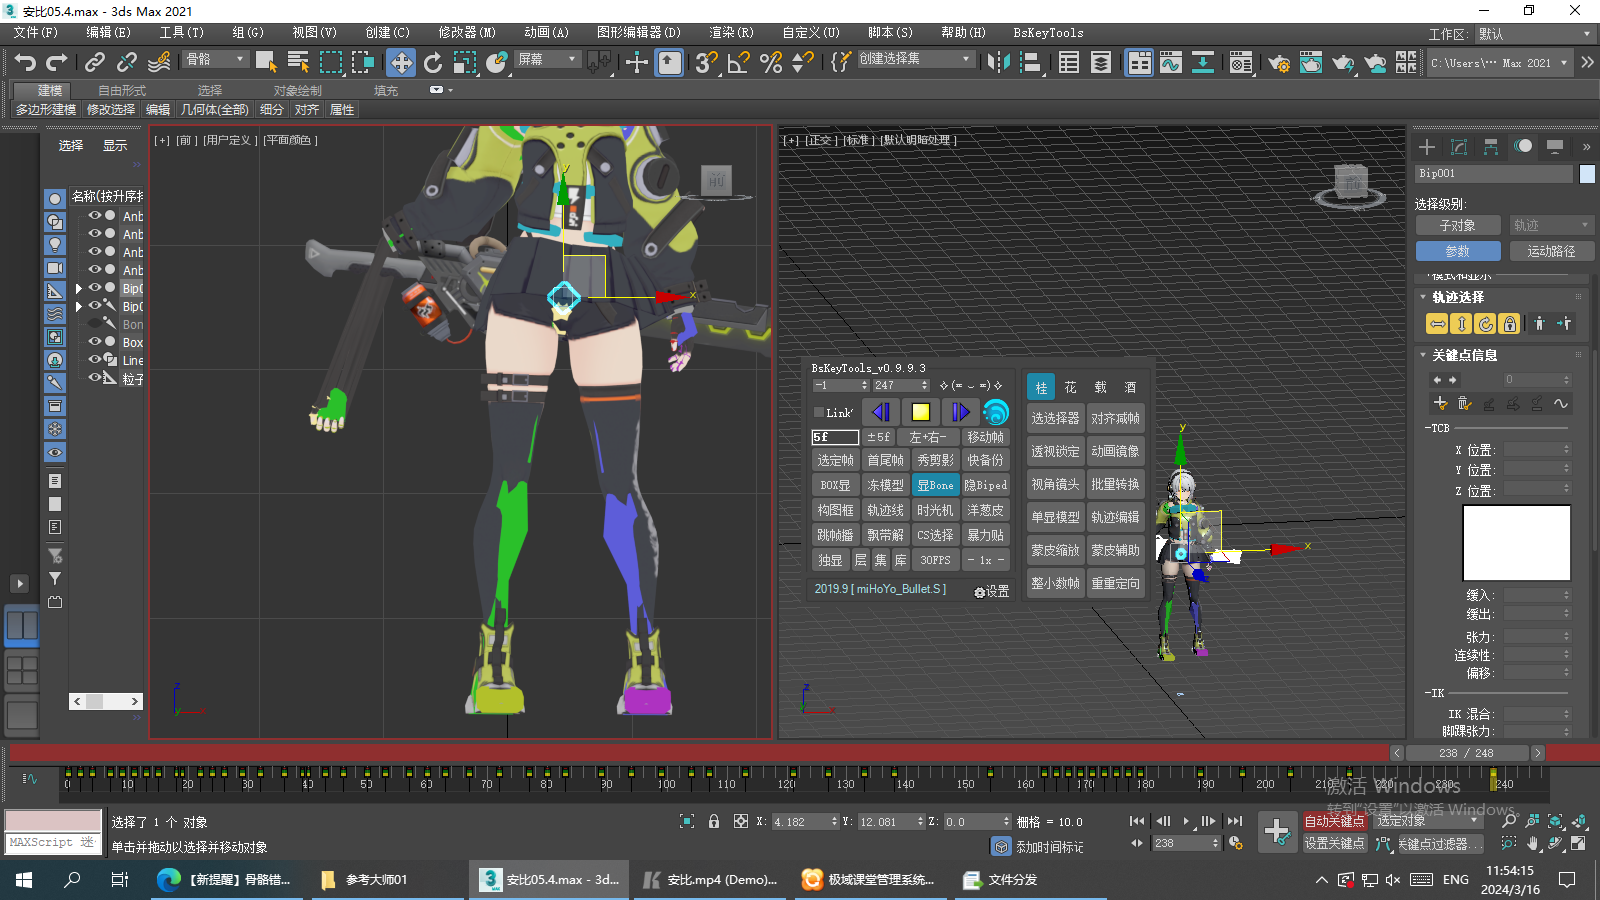Click the Bip001 object color swatch
Image resolution: width=1600 pixels, height=900 pixels.
1586,174
